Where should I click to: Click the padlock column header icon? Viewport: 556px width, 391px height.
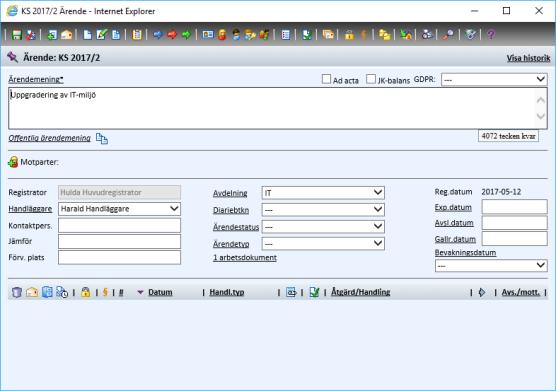click(x=85, y=292)
